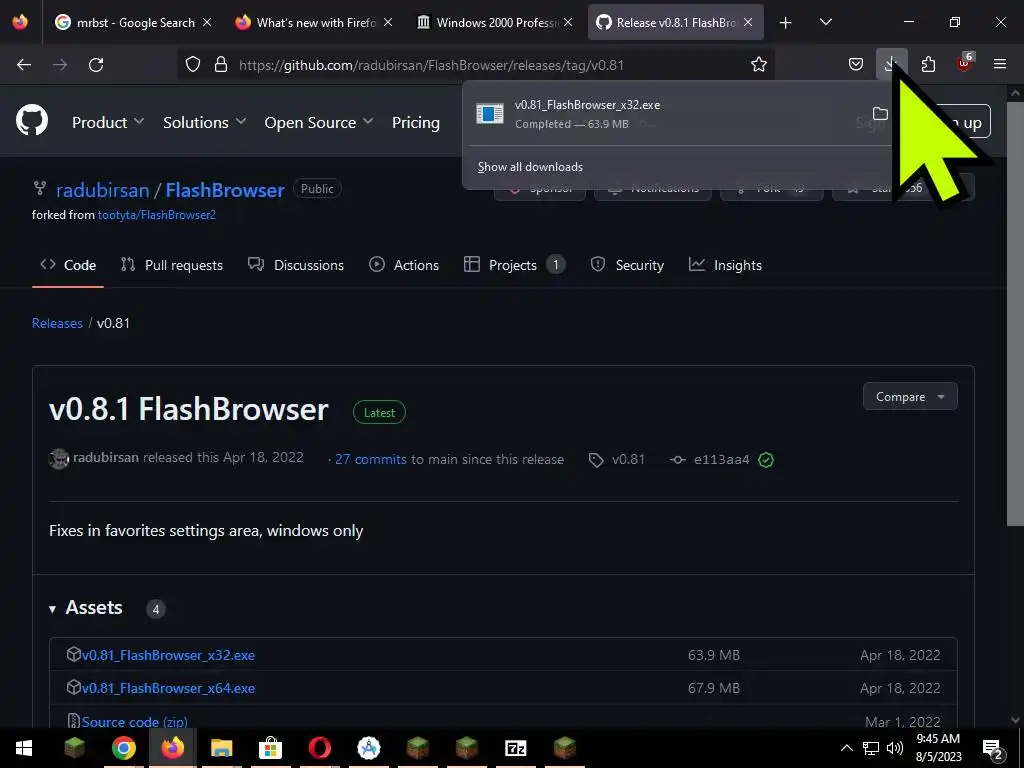Open a new tab with plus icon
The height and width of the screenshot is (768, 1024).
click(786, 23)
